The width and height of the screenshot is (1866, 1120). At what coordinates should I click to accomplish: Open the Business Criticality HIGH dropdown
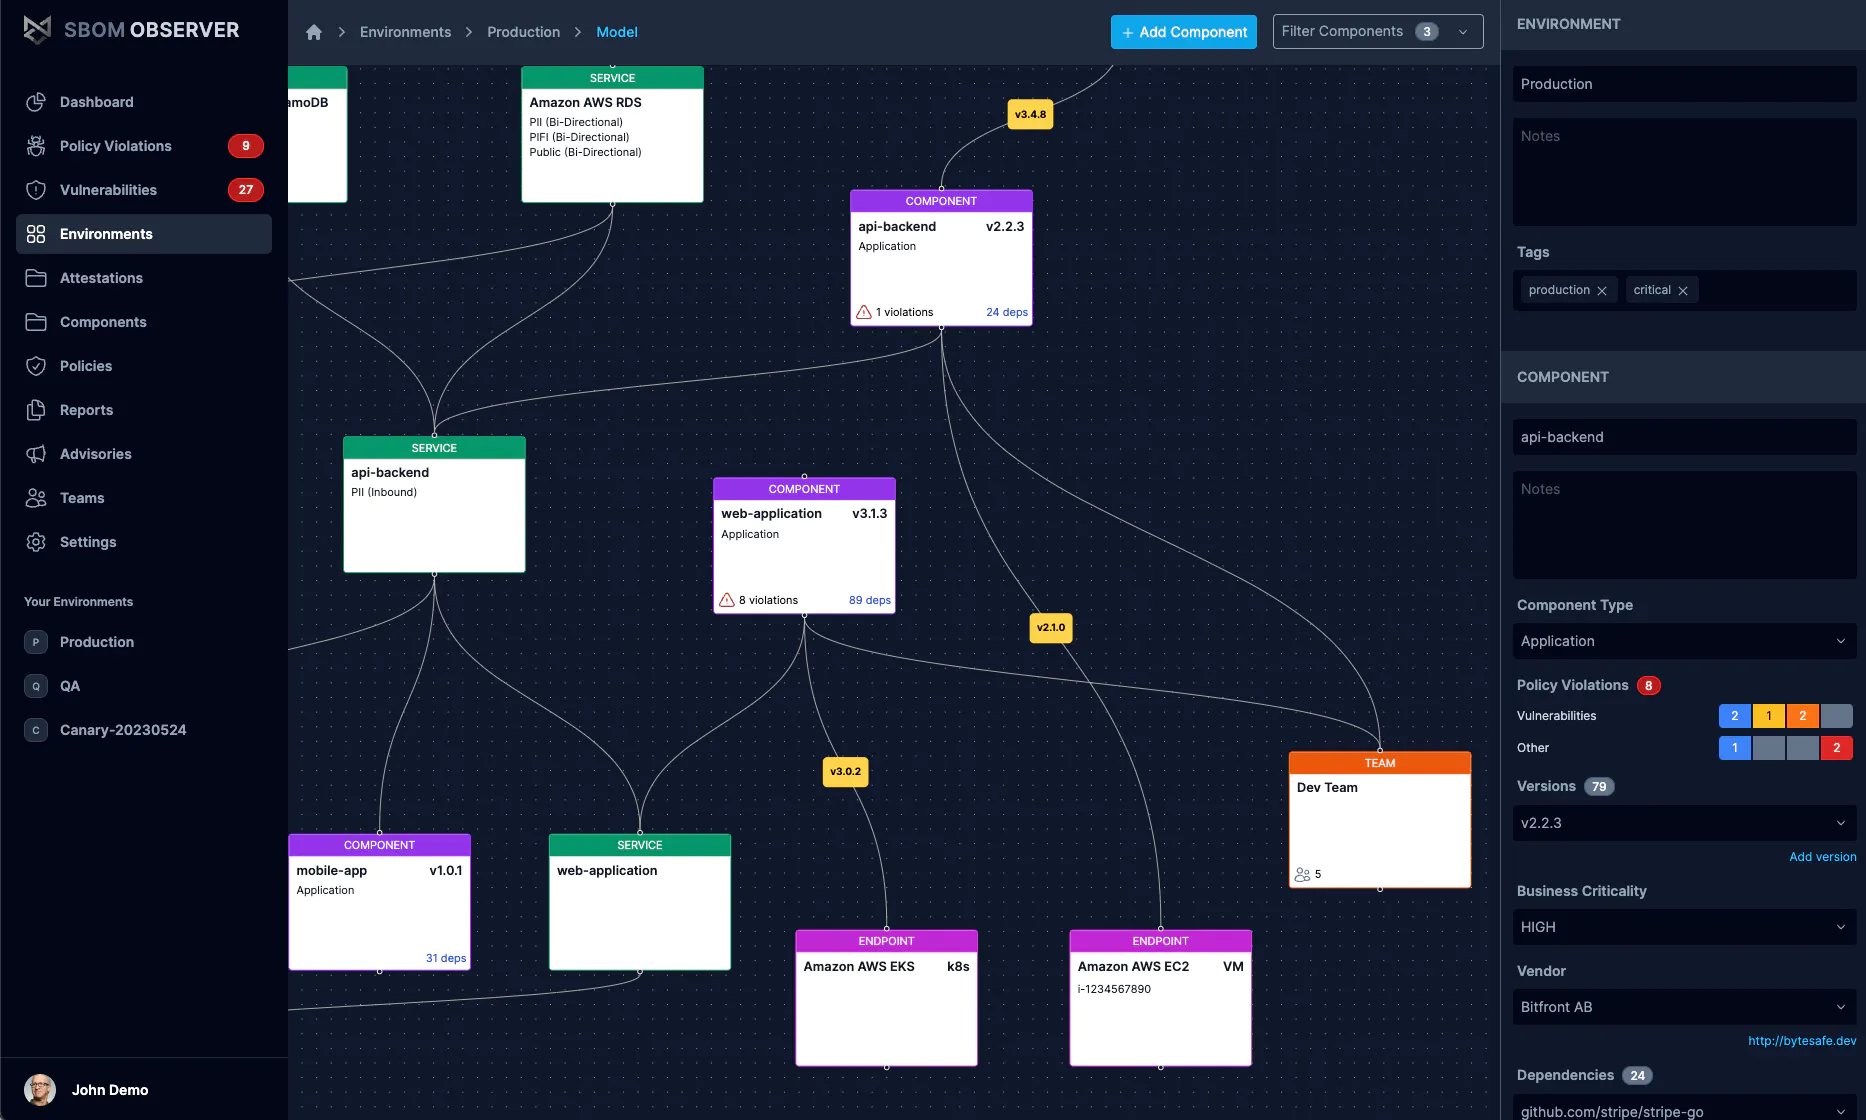1684,927
